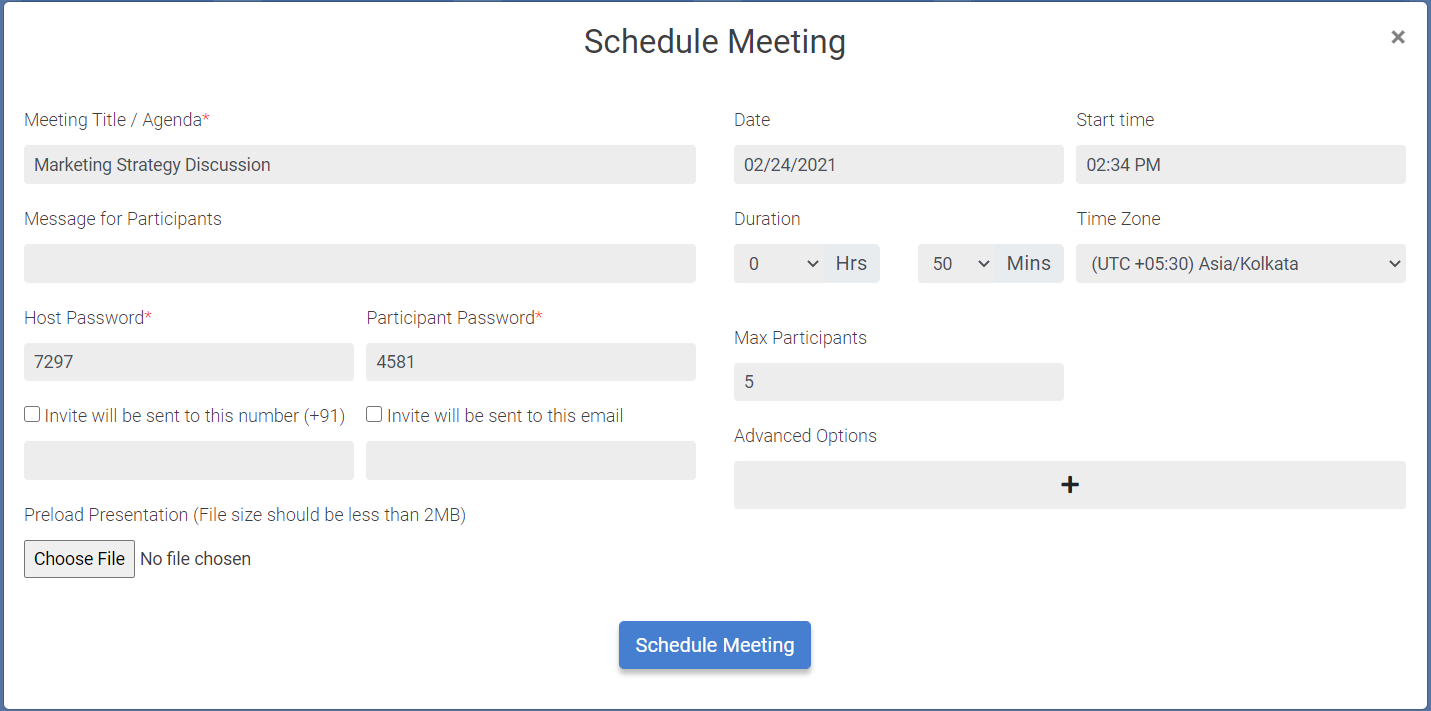Click the Message for Participants field
Viewport: 1431px width, 711px height.
click(x=359, y=263)
